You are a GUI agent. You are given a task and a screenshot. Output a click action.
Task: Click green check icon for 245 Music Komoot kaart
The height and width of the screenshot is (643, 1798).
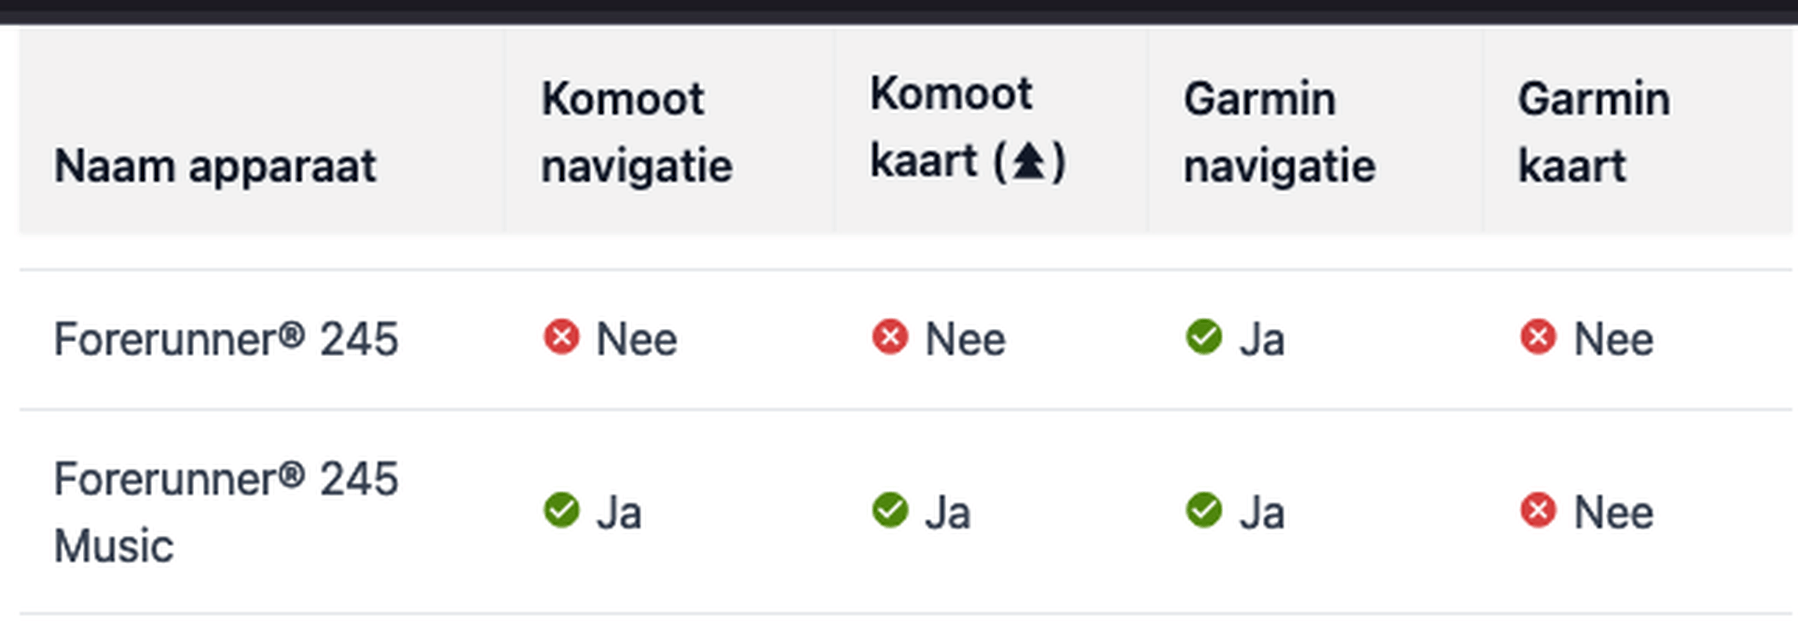pyautogui.click(x=889, y=510)
